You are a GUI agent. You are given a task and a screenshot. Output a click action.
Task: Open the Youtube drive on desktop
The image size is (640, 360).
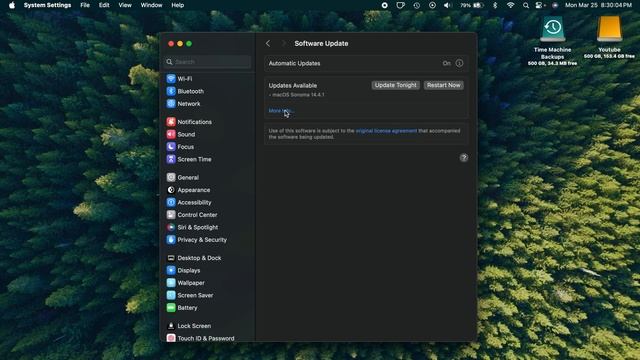pos(609,38)
